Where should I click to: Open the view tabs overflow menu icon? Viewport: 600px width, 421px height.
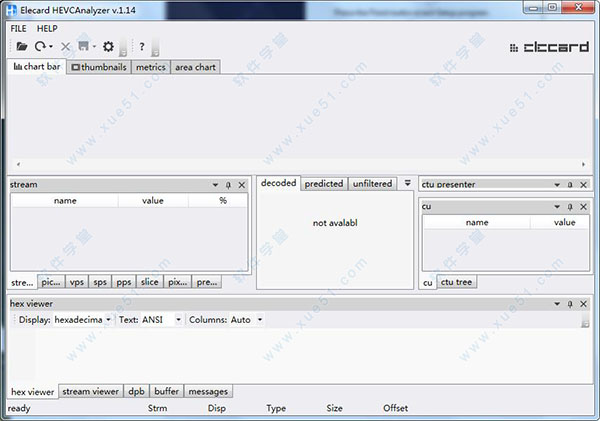[x=408, y=183]
